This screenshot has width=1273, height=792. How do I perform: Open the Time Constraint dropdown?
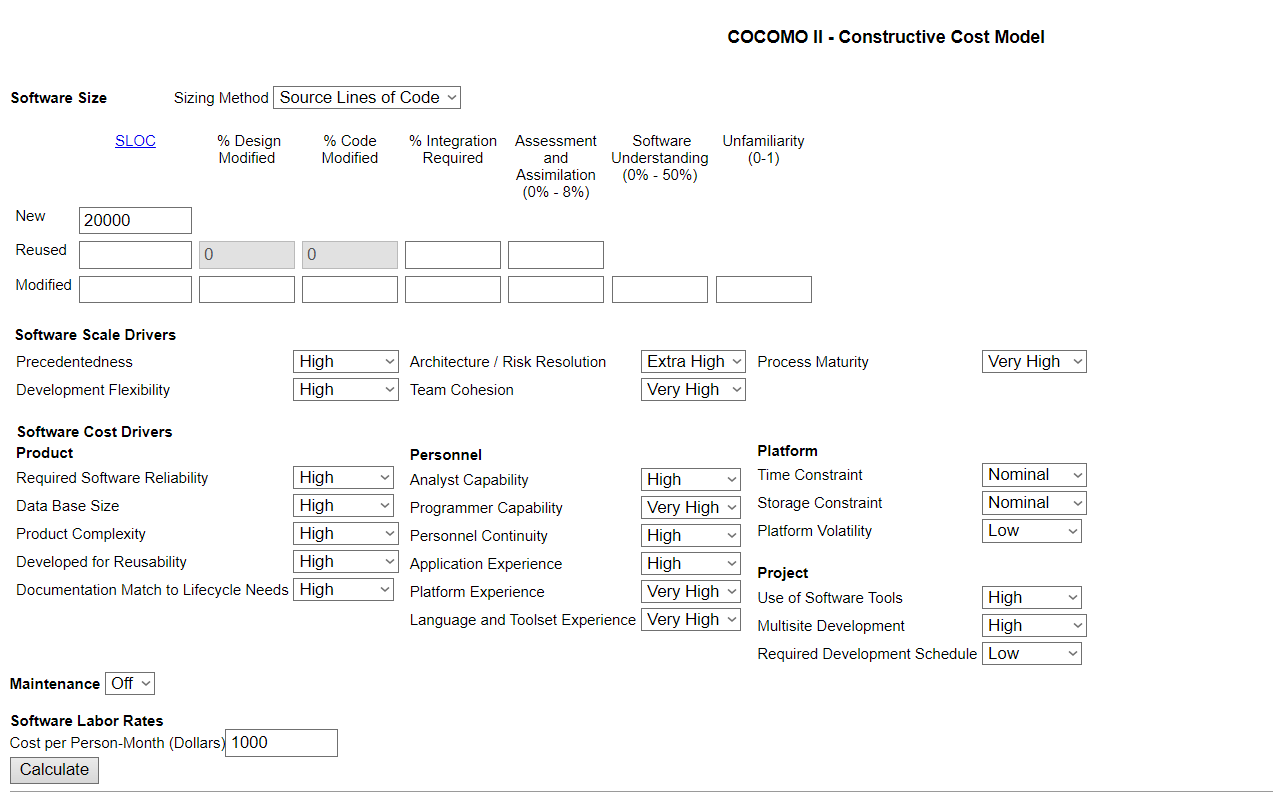click(1034, 475)
